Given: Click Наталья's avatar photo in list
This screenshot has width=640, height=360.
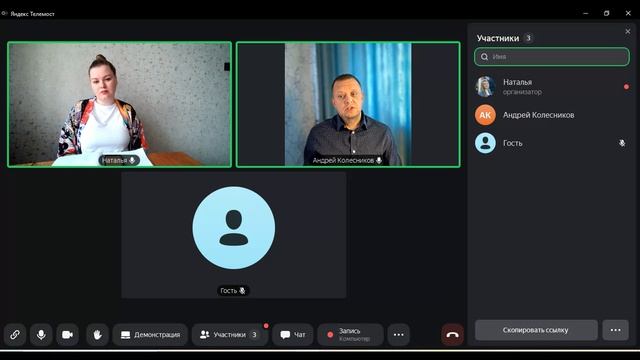Looking at the screenshot, I should point(485,87).
